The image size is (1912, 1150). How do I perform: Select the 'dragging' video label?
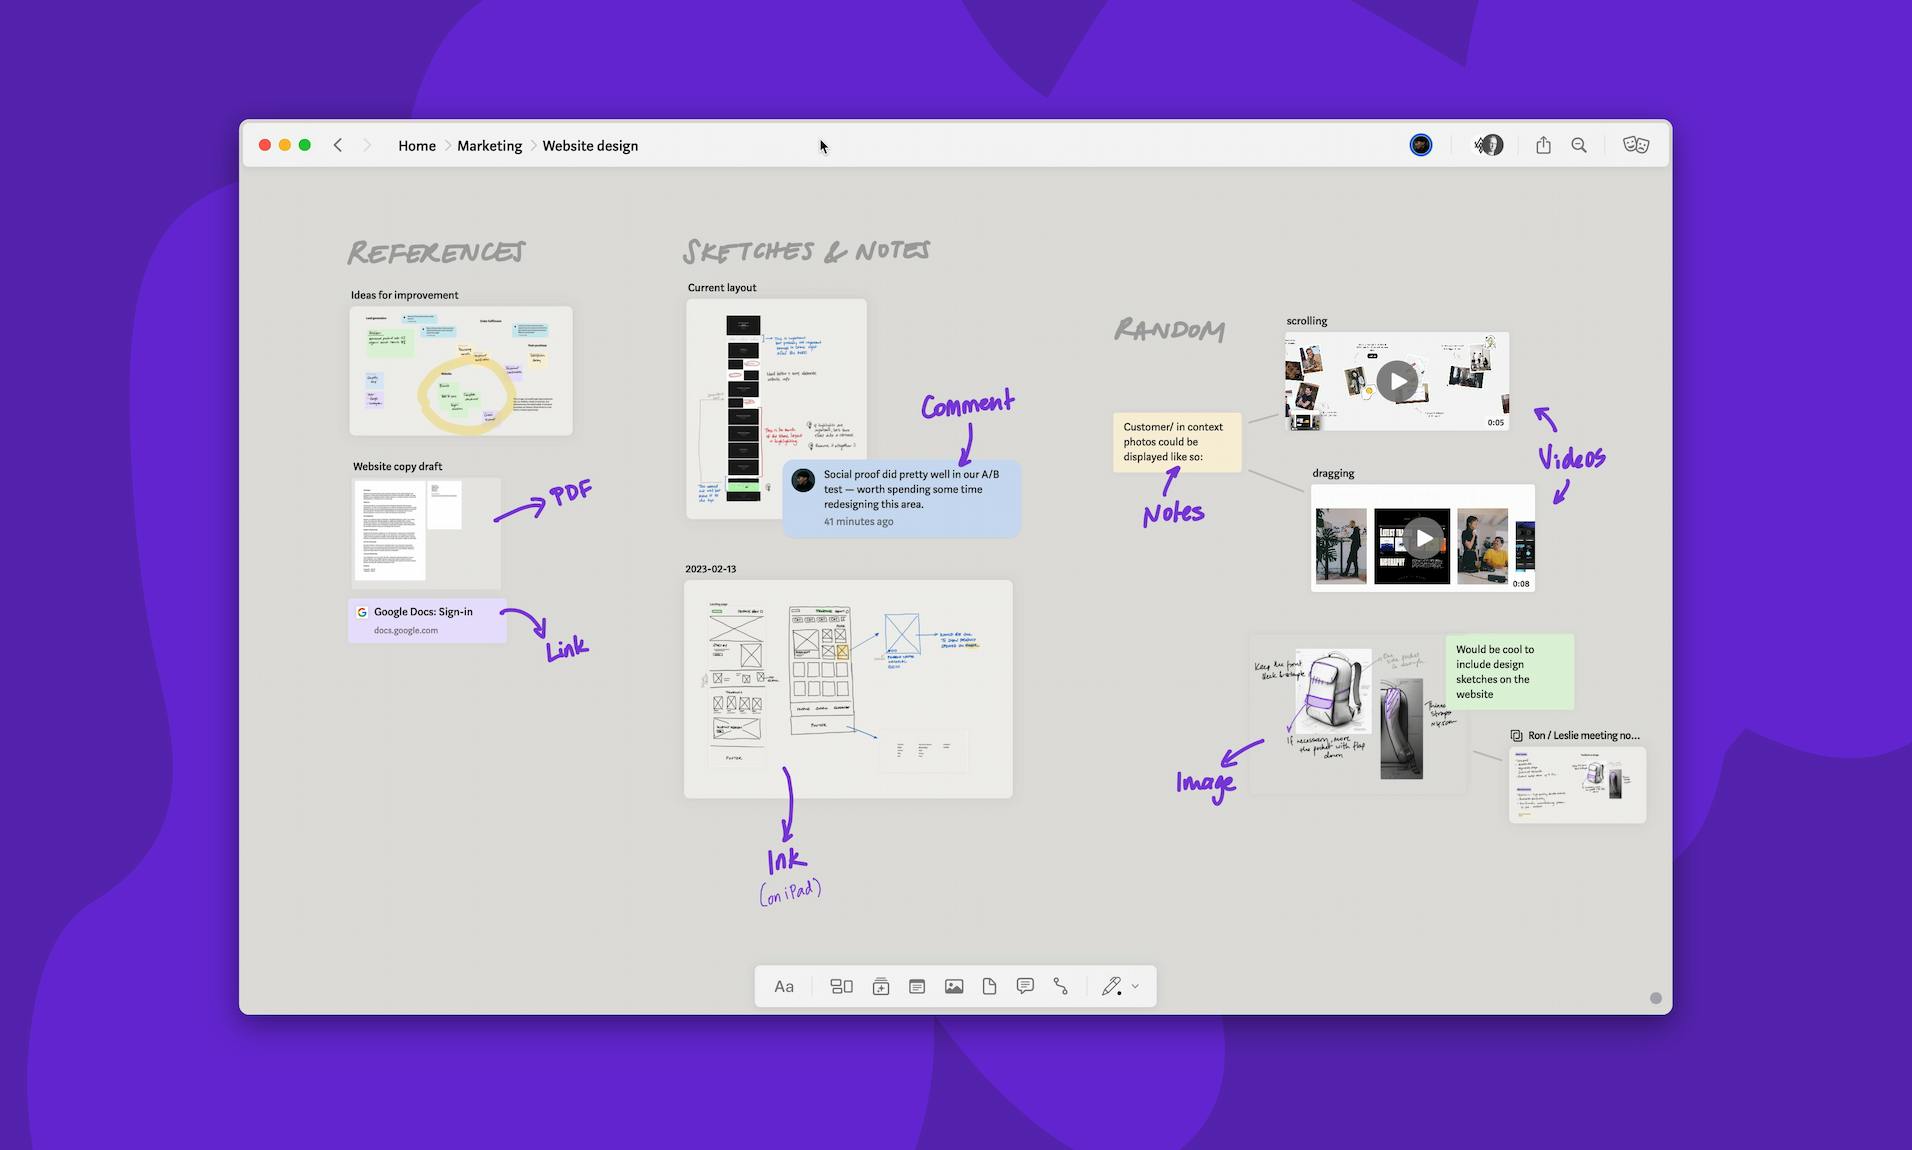(1333, 473)
